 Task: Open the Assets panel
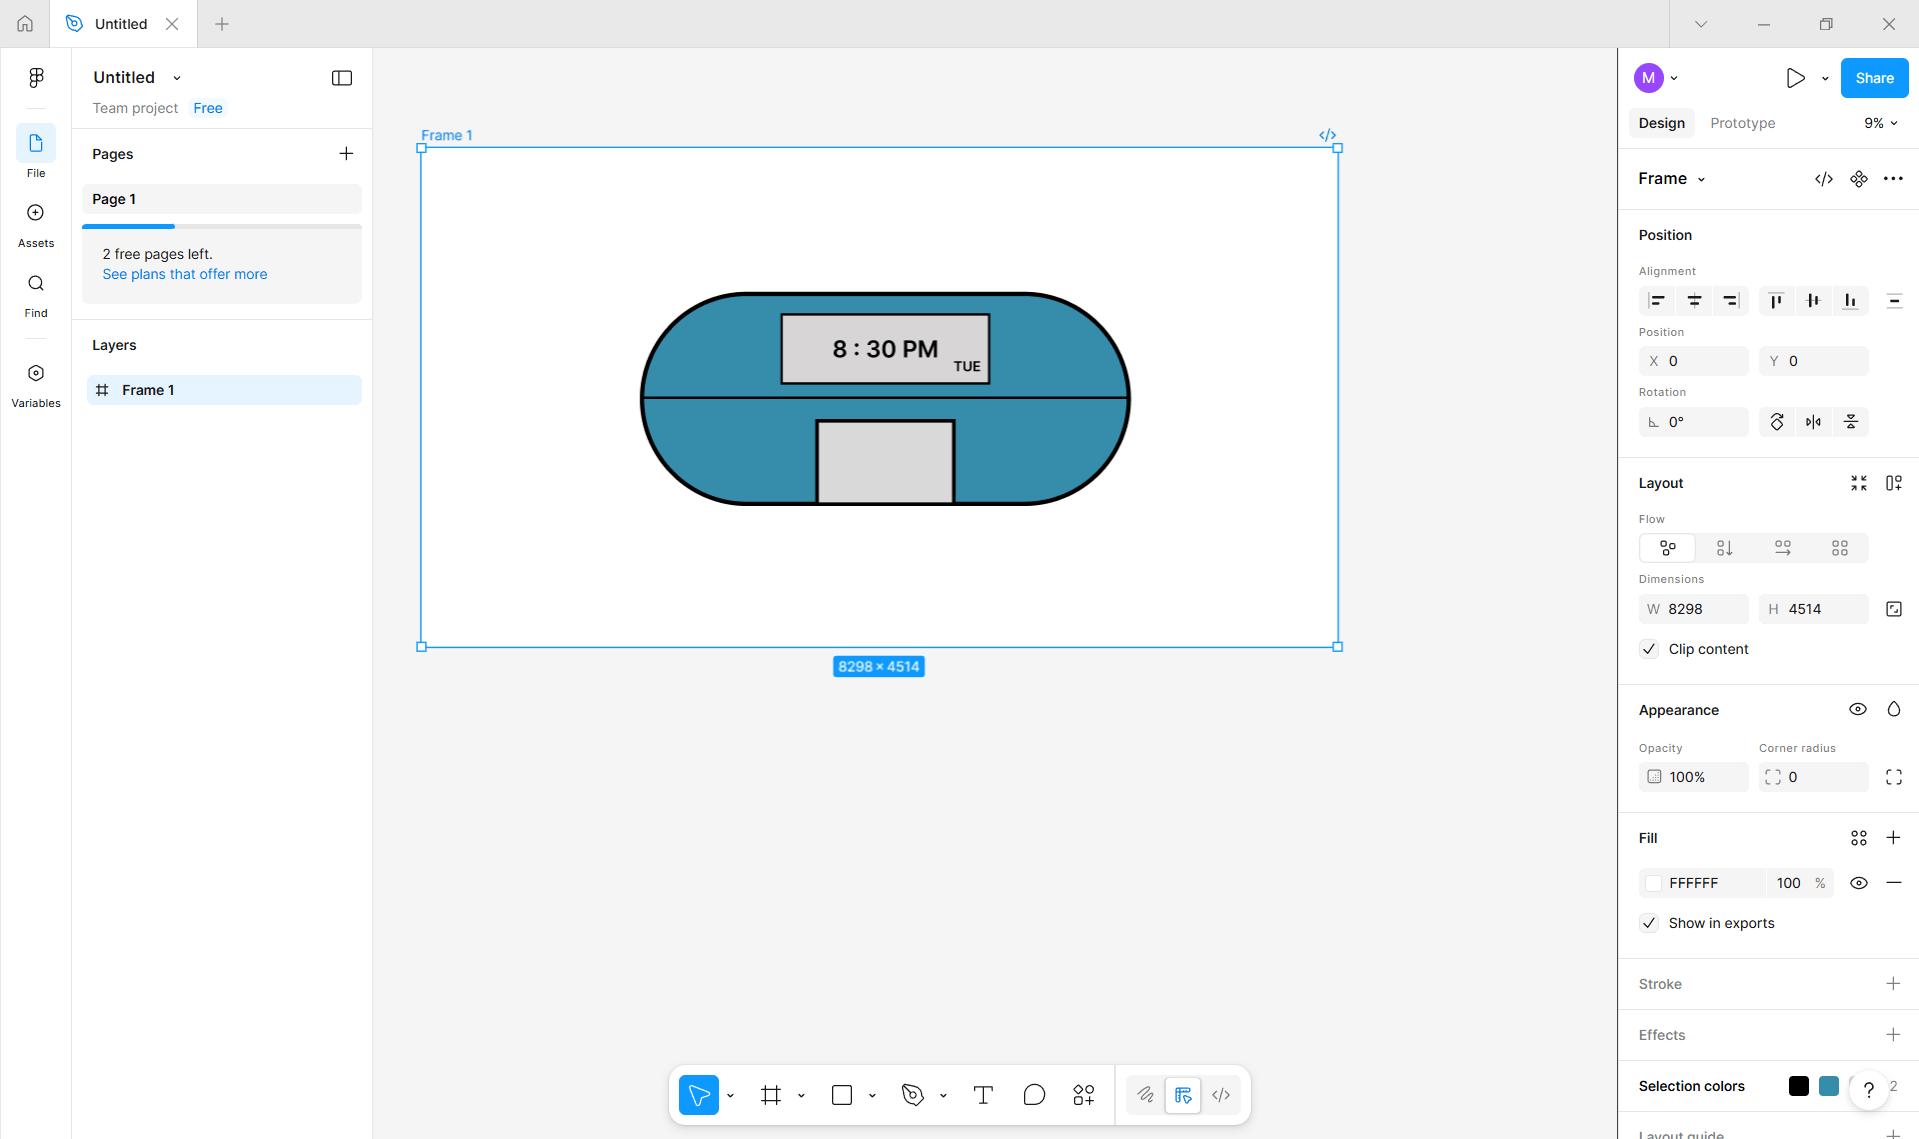pos(35,222)
